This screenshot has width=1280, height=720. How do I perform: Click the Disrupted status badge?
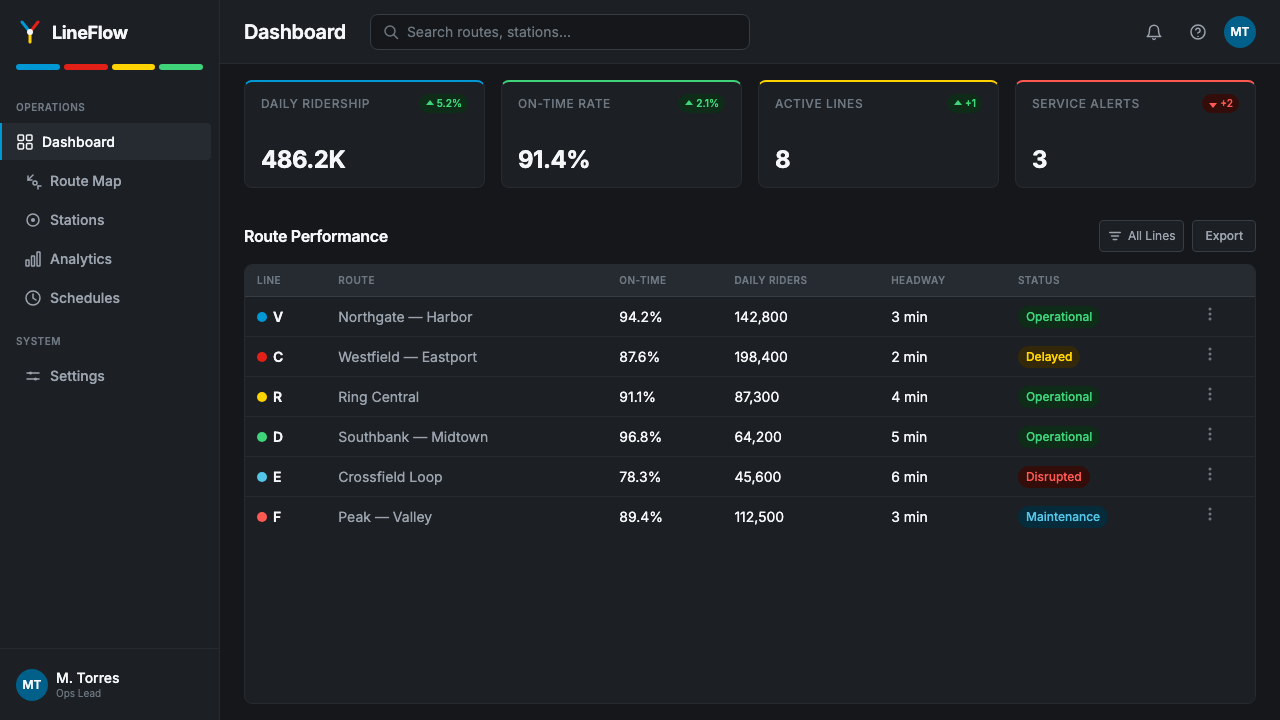(x=1054, y=477)
